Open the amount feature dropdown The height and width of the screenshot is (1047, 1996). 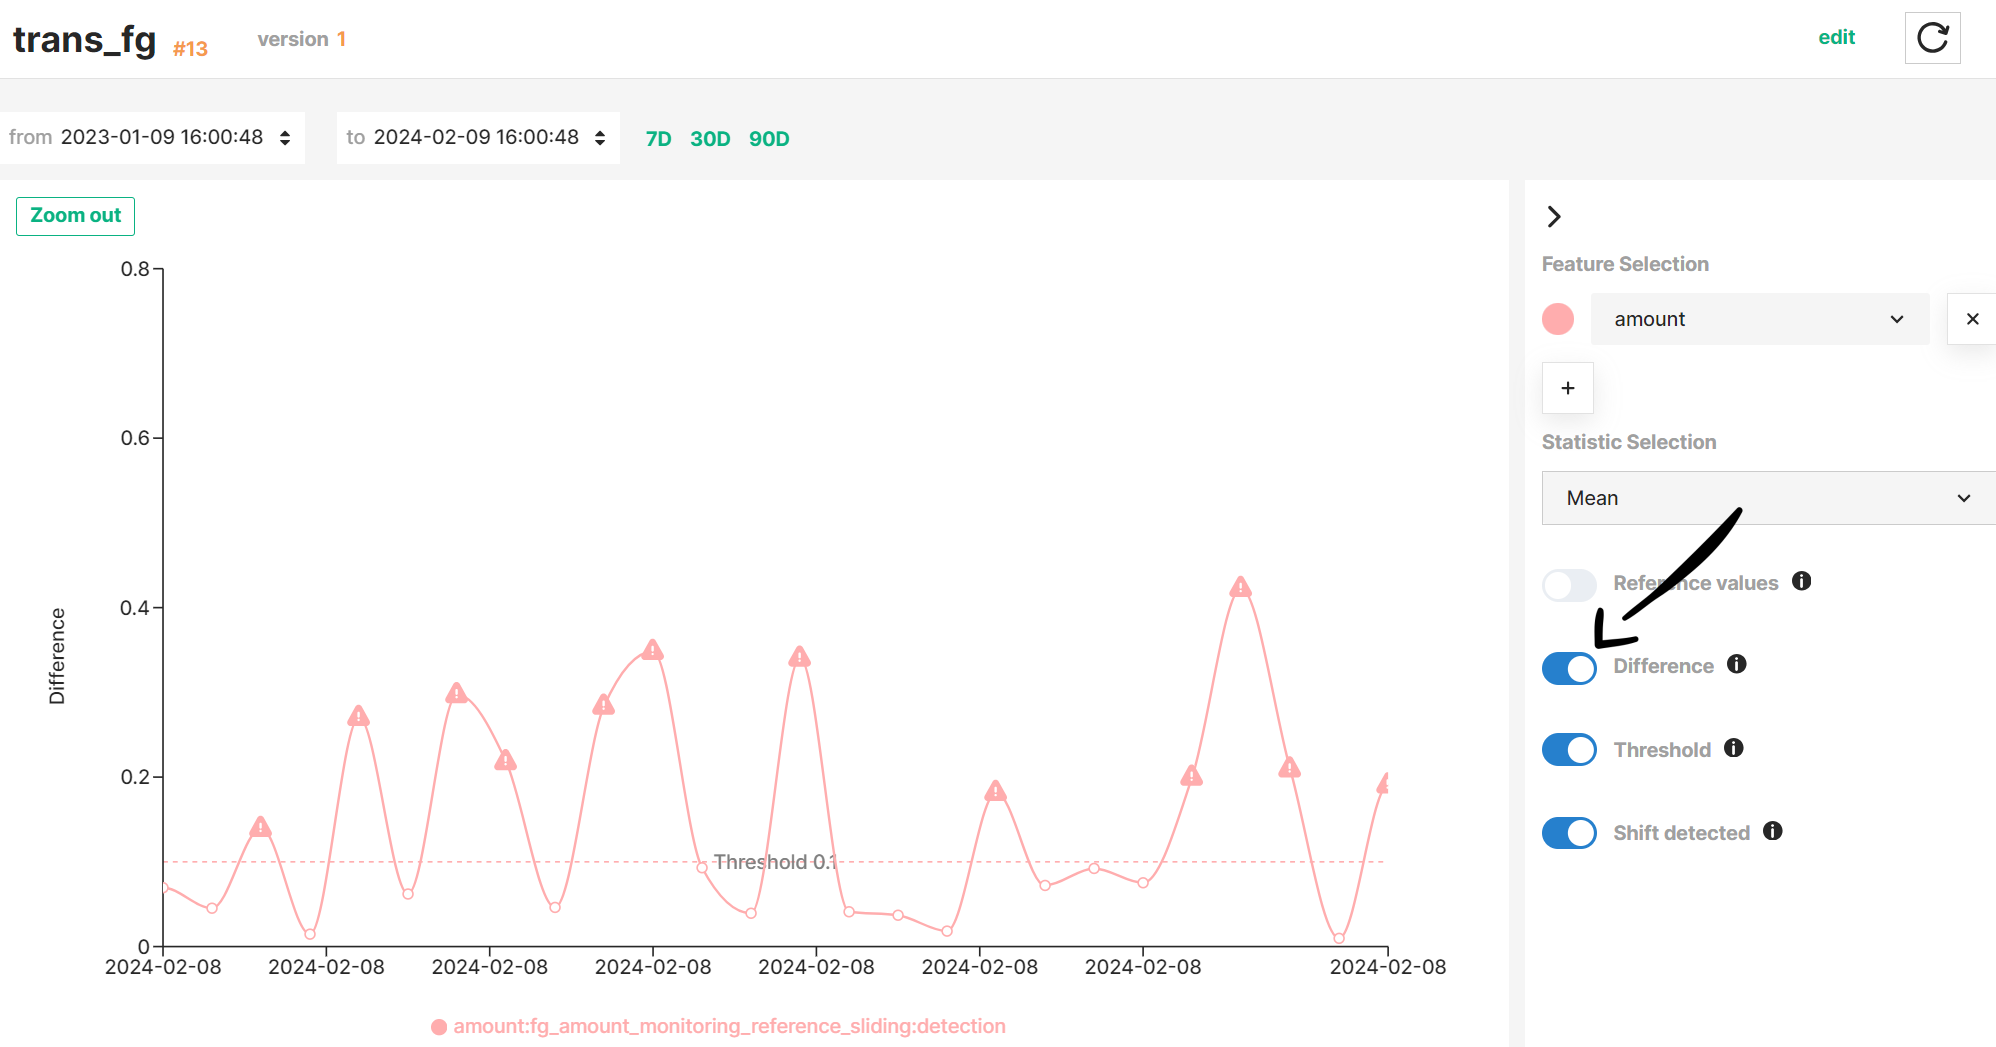(1759, 319)
